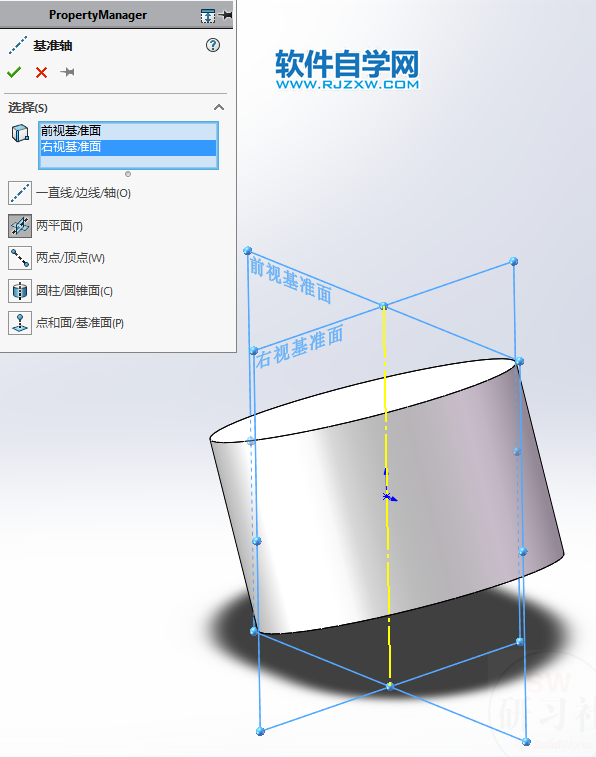Open help for 基准轴 feature
This screenshot has width=596, height=757.
point(213,45)
